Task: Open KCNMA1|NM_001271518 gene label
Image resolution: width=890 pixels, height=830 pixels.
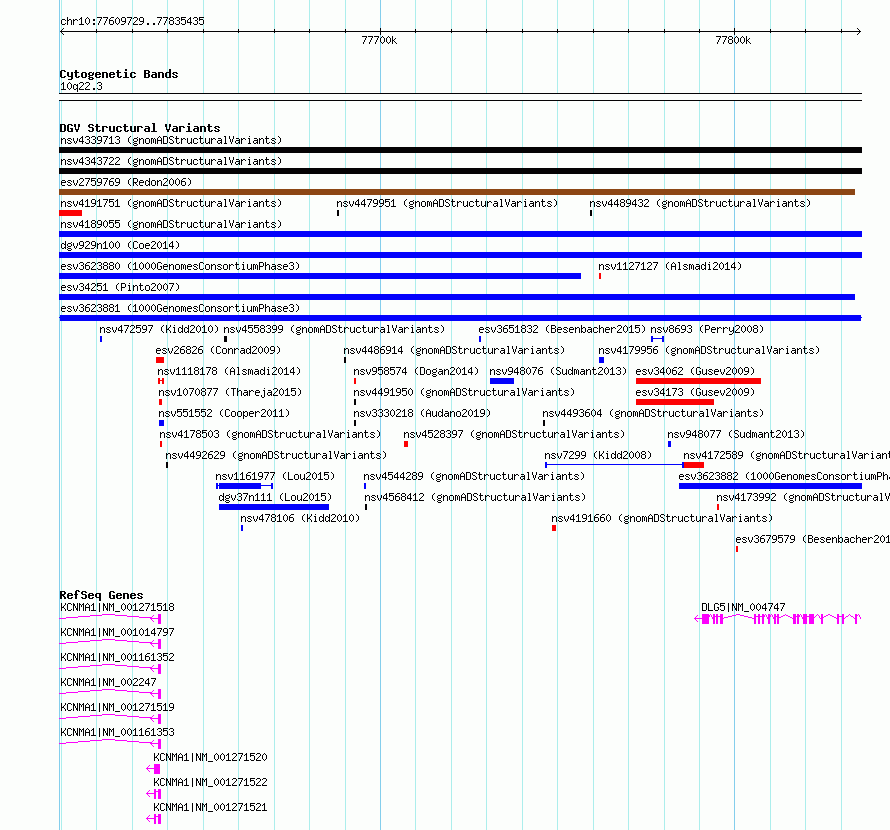Action: 117,607
